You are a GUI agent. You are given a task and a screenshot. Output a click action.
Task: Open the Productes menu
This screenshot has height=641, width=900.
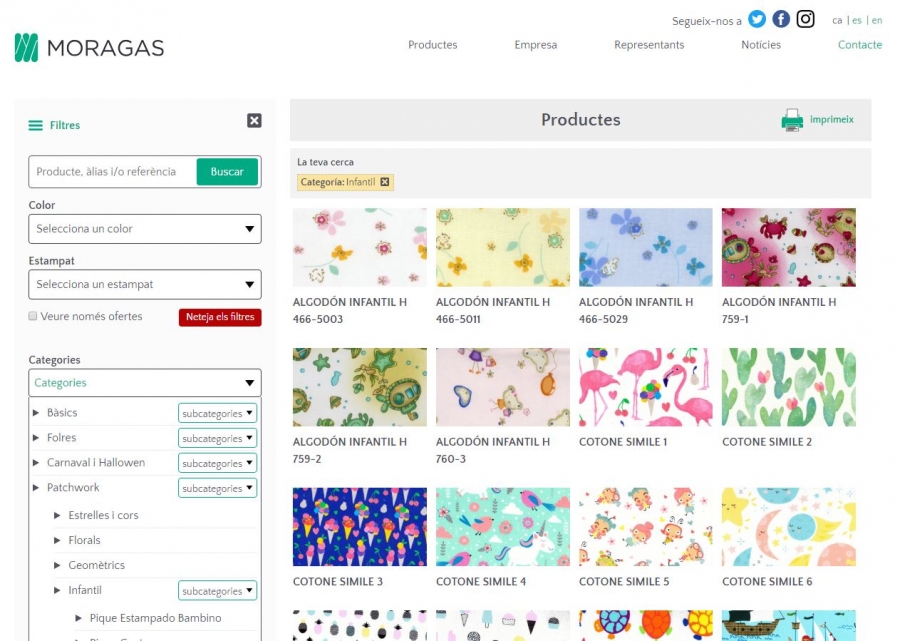tap(433, 45)
